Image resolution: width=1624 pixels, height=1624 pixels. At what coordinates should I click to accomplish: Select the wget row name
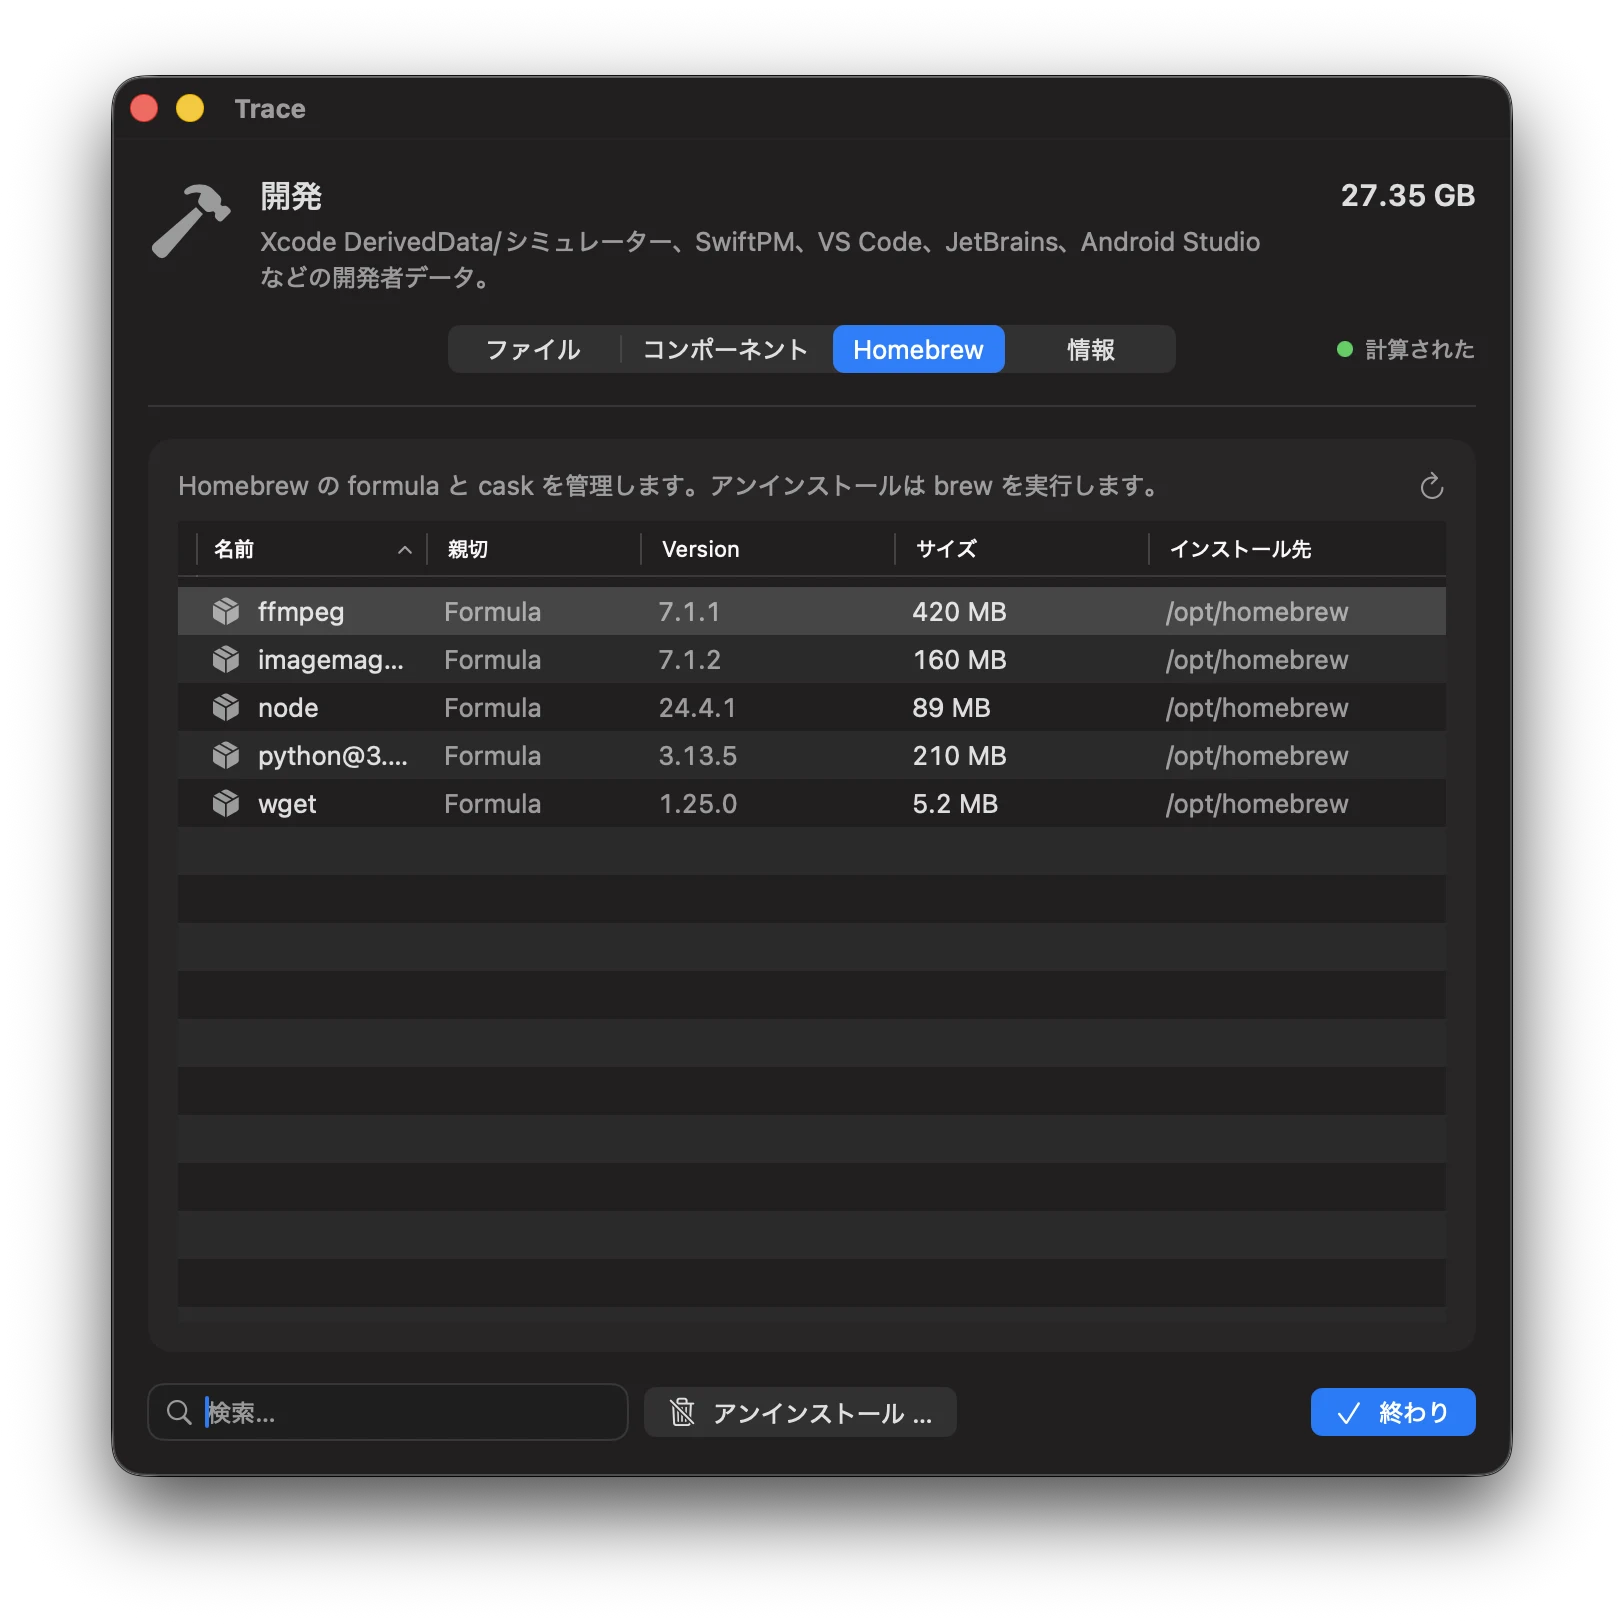(287, 803)
